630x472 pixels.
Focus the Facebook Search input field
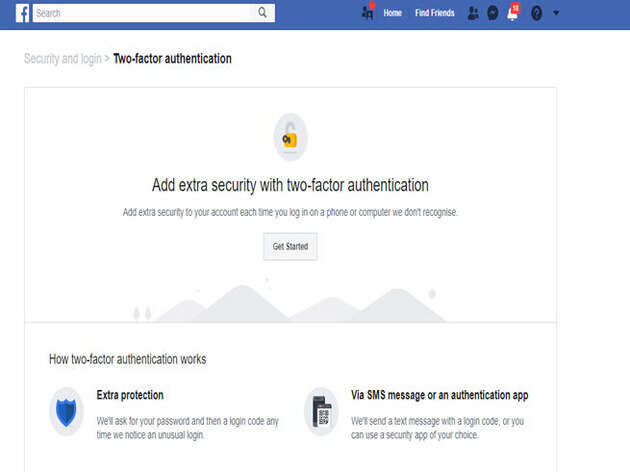tap(145, 13)
